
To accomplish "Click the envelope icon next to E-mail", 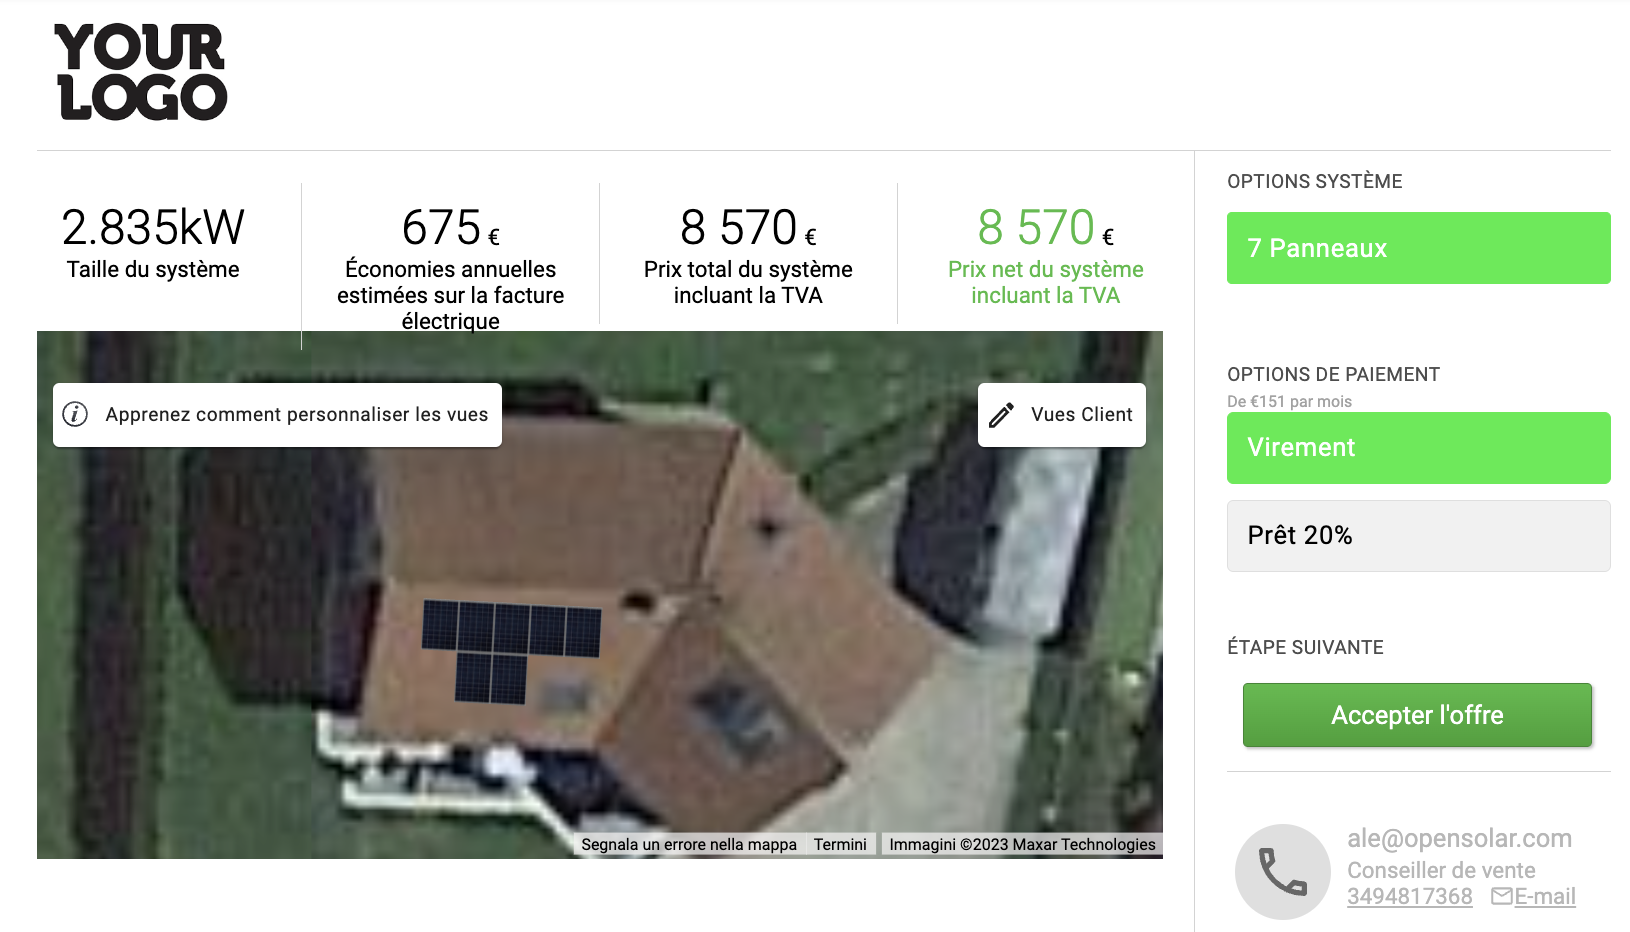I will 1501,896.
